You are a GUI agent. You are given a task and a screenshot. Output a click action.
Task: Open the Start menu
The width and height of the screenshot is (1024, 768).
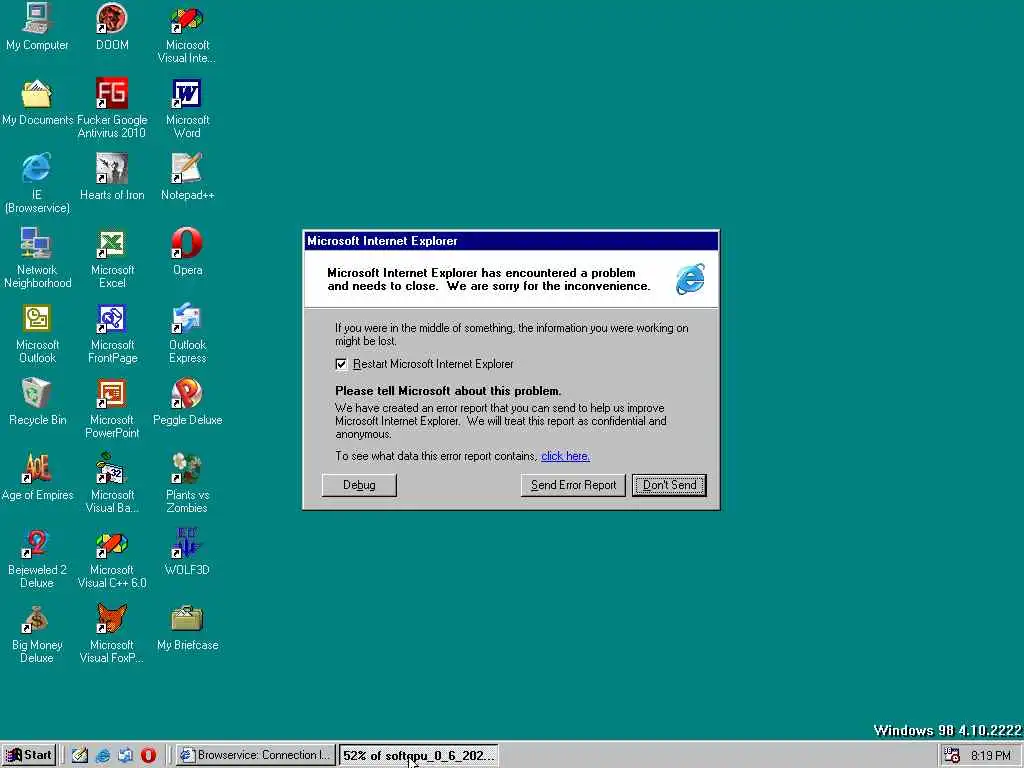tap(29, 755)
